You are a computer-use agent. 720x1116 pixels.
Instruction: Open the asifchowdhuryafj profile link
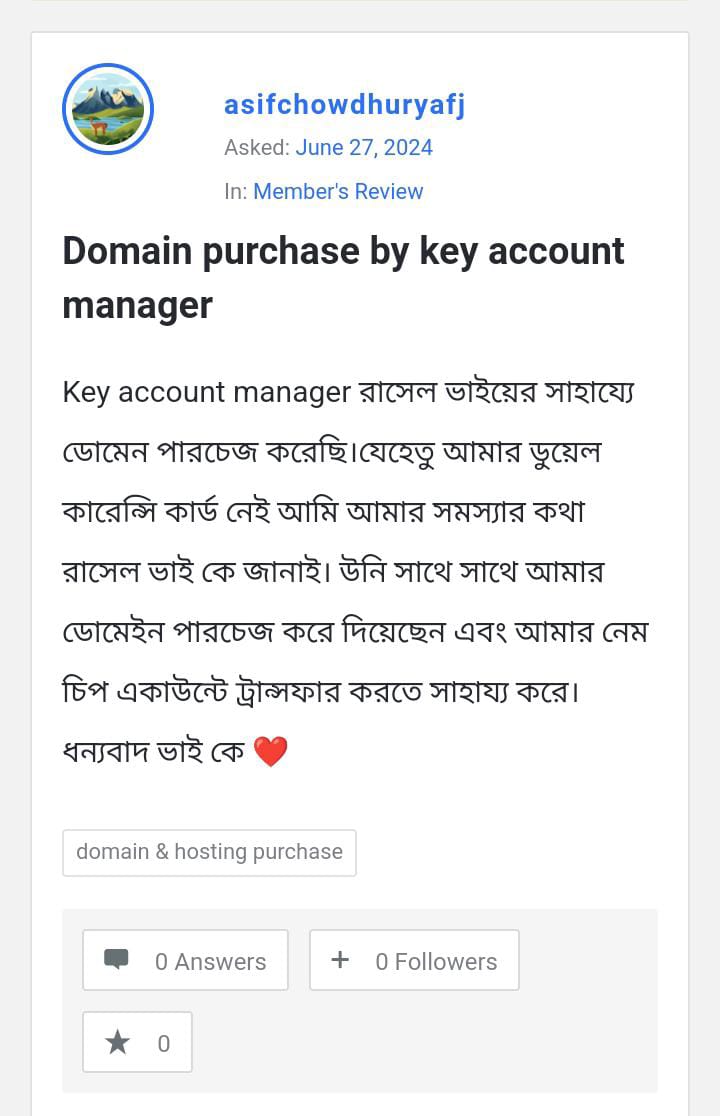[344, 104]
